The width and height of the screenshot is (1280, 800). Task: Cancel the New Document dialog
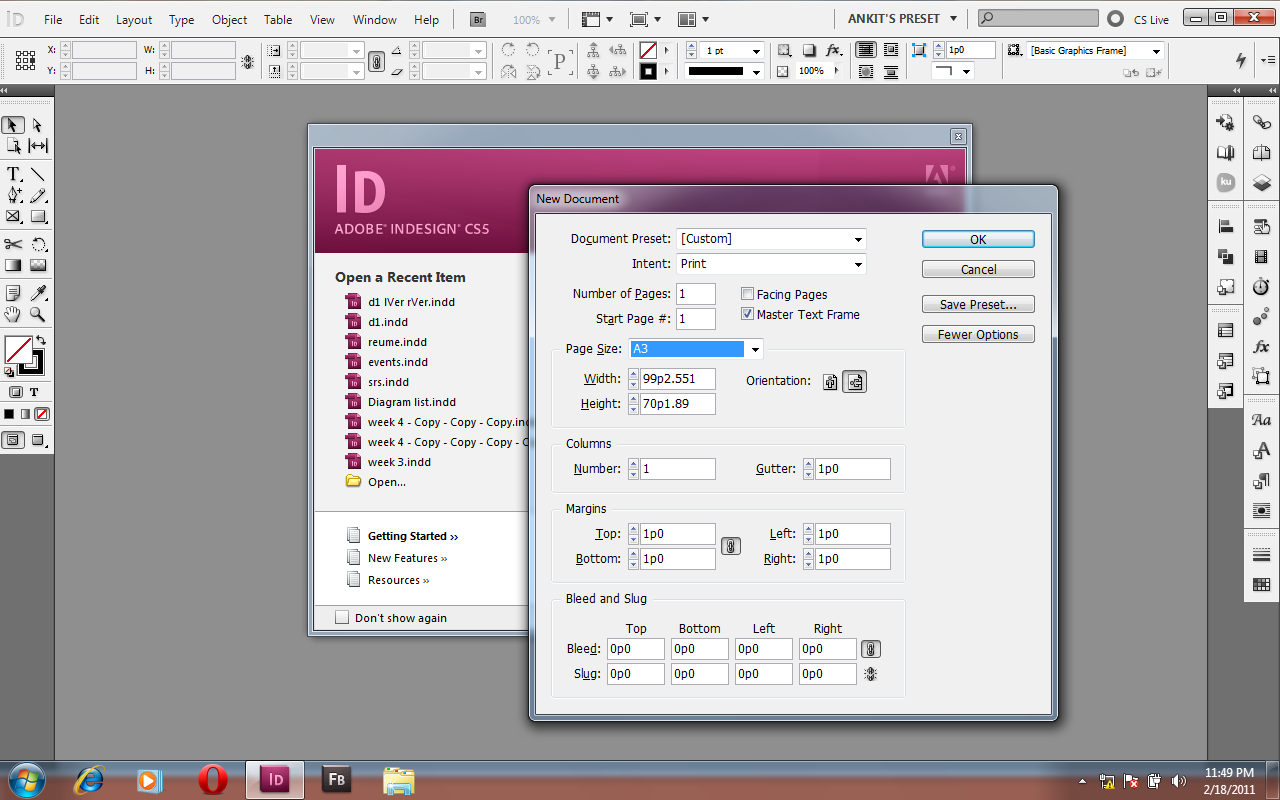tap(978, 269)
